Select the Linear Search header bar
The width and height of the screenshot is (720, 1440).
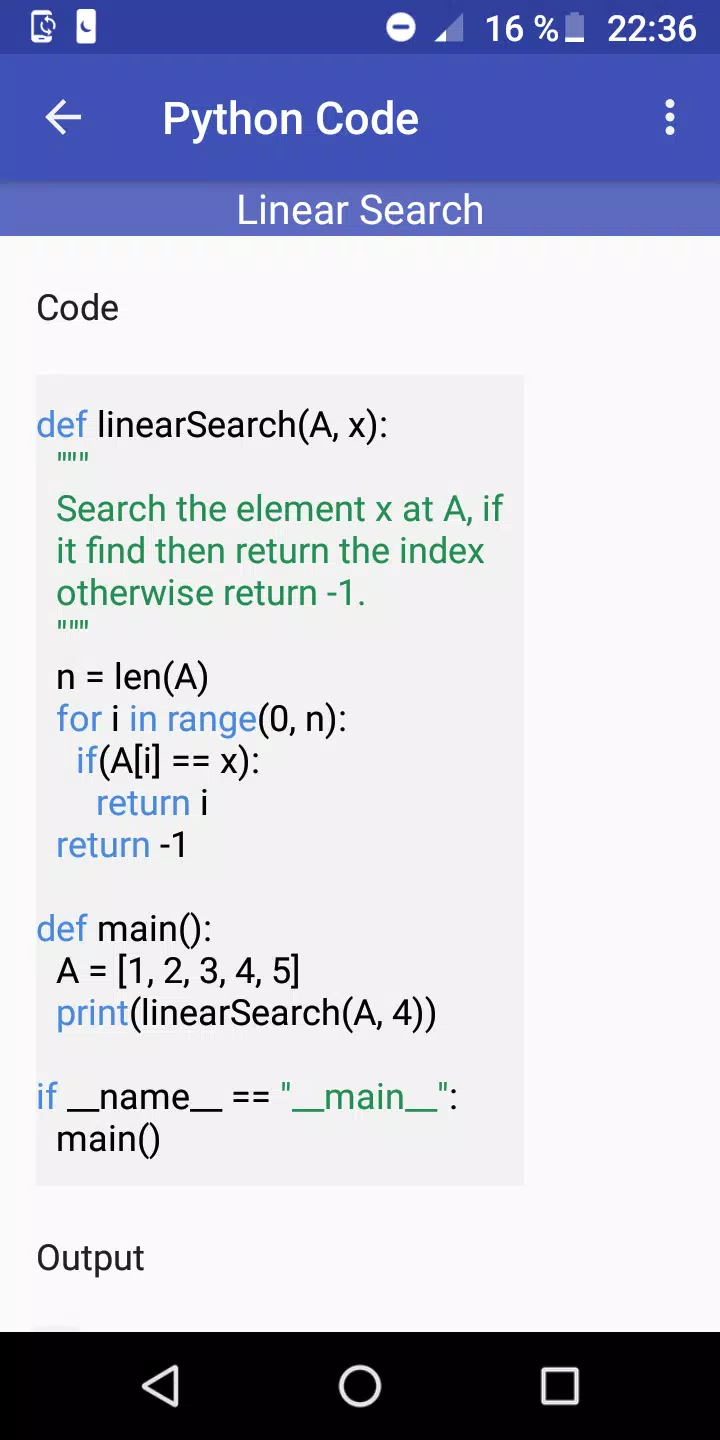coord(360,210)
